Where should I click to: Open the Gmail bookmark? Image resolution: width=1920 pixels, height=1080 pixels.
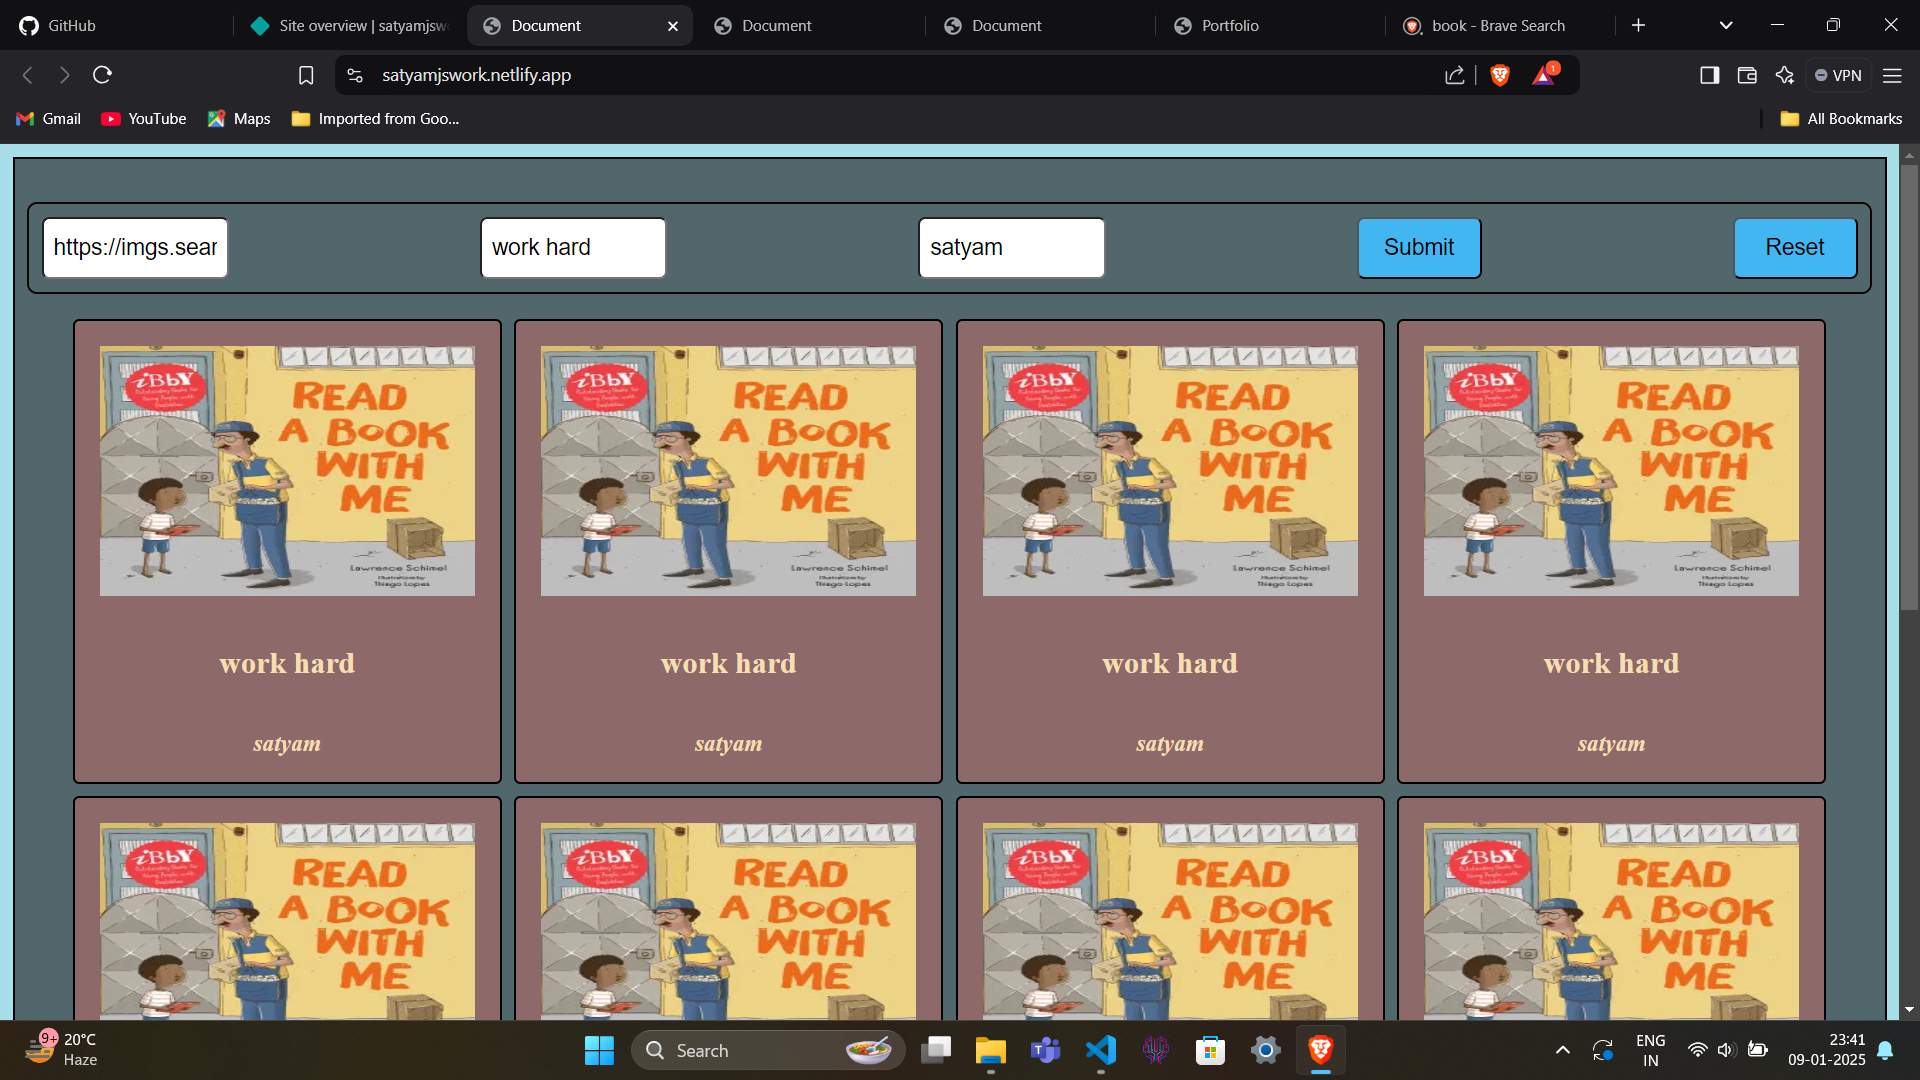pos(48,119)
